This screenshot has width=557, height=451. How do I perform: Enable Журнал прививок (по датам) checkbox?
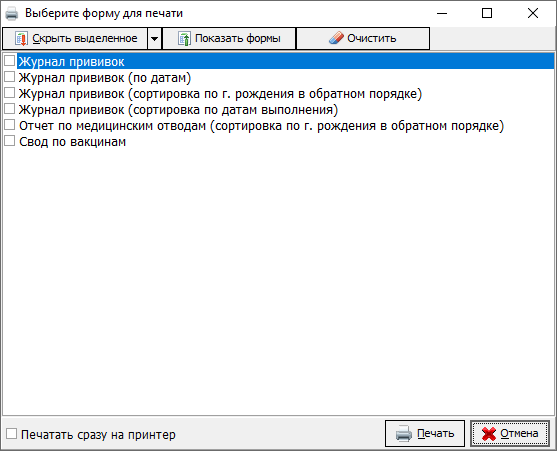coord(9,77)
